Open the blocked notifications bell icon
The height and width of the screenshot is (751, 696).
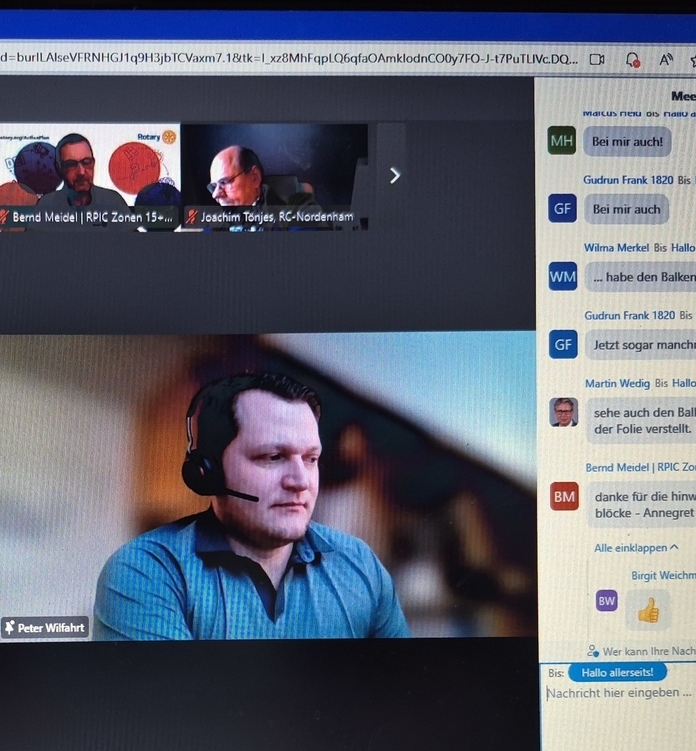click(632, 60)
